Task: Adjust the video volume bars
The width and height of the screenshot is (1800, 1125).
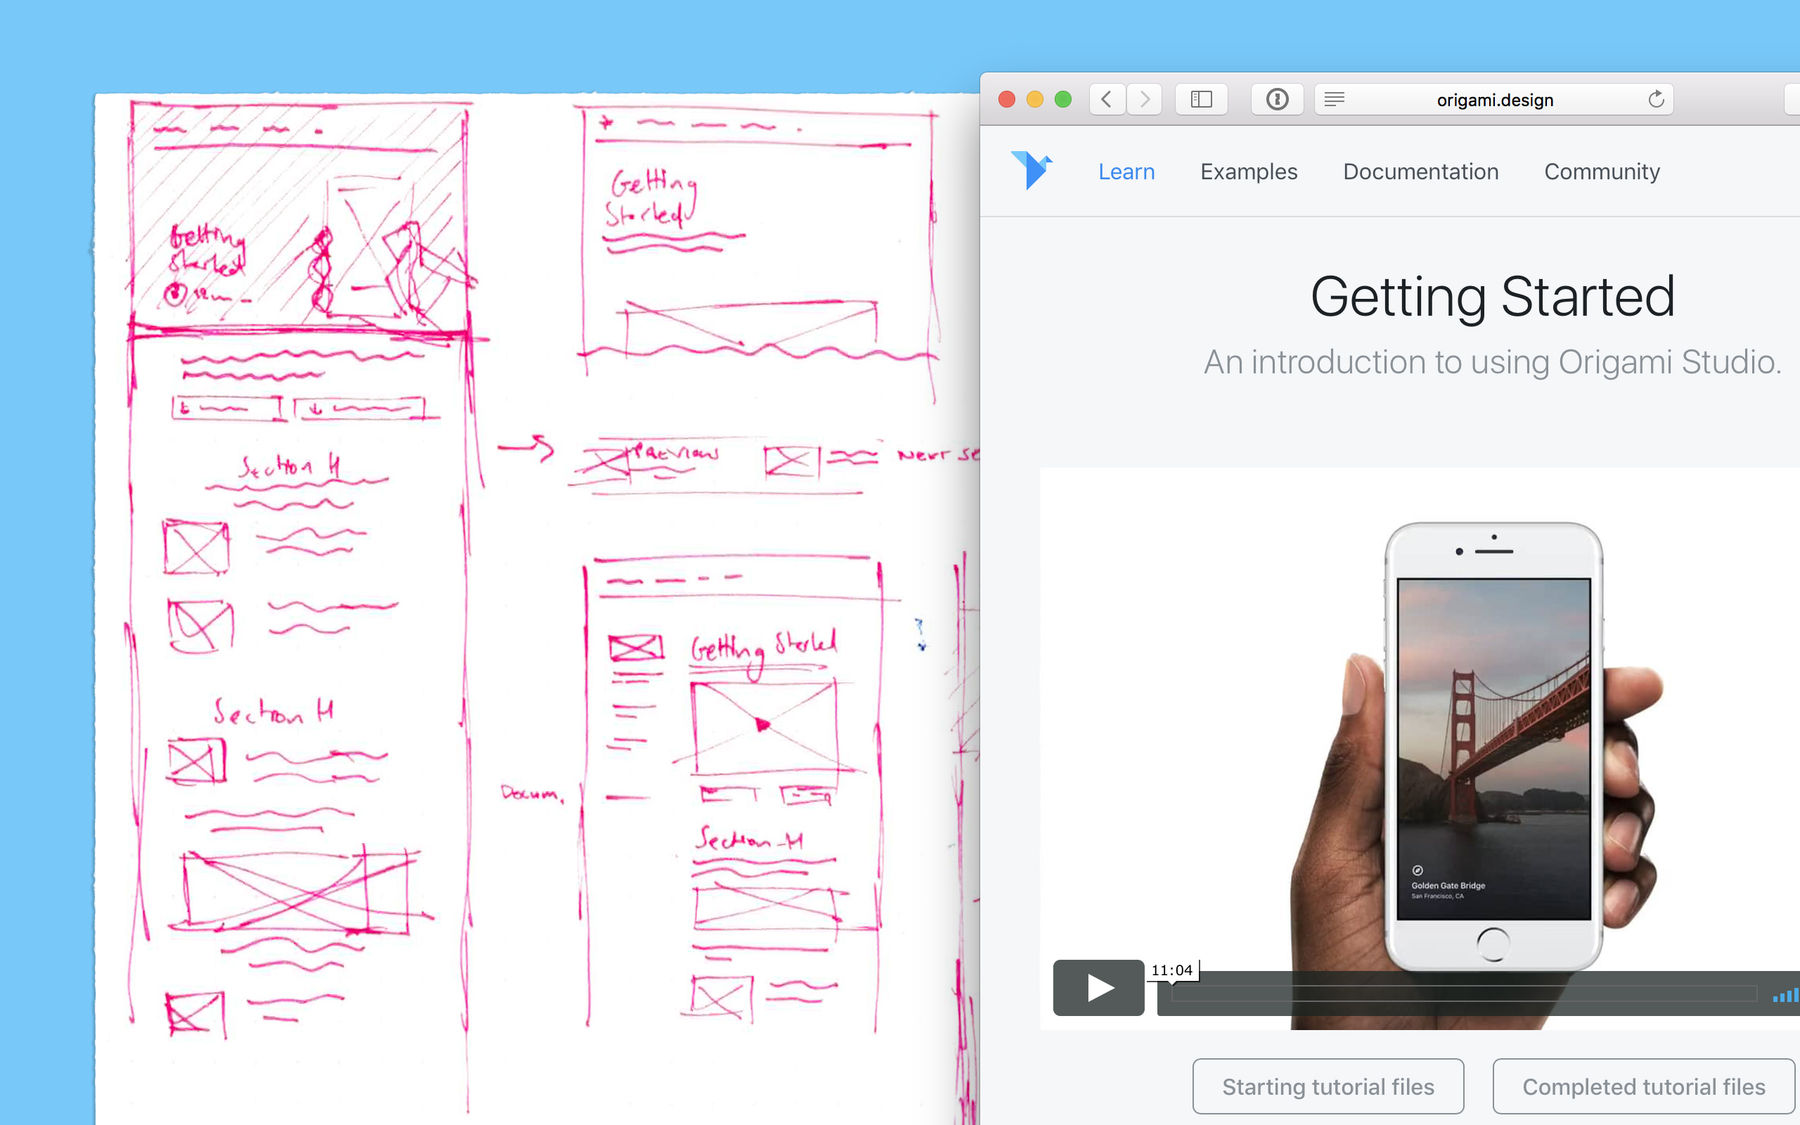Action: 1785,995
